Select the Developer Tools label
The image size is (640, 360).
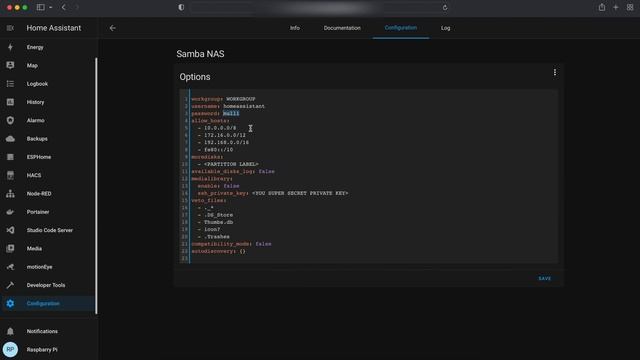[x=46, y=285]
